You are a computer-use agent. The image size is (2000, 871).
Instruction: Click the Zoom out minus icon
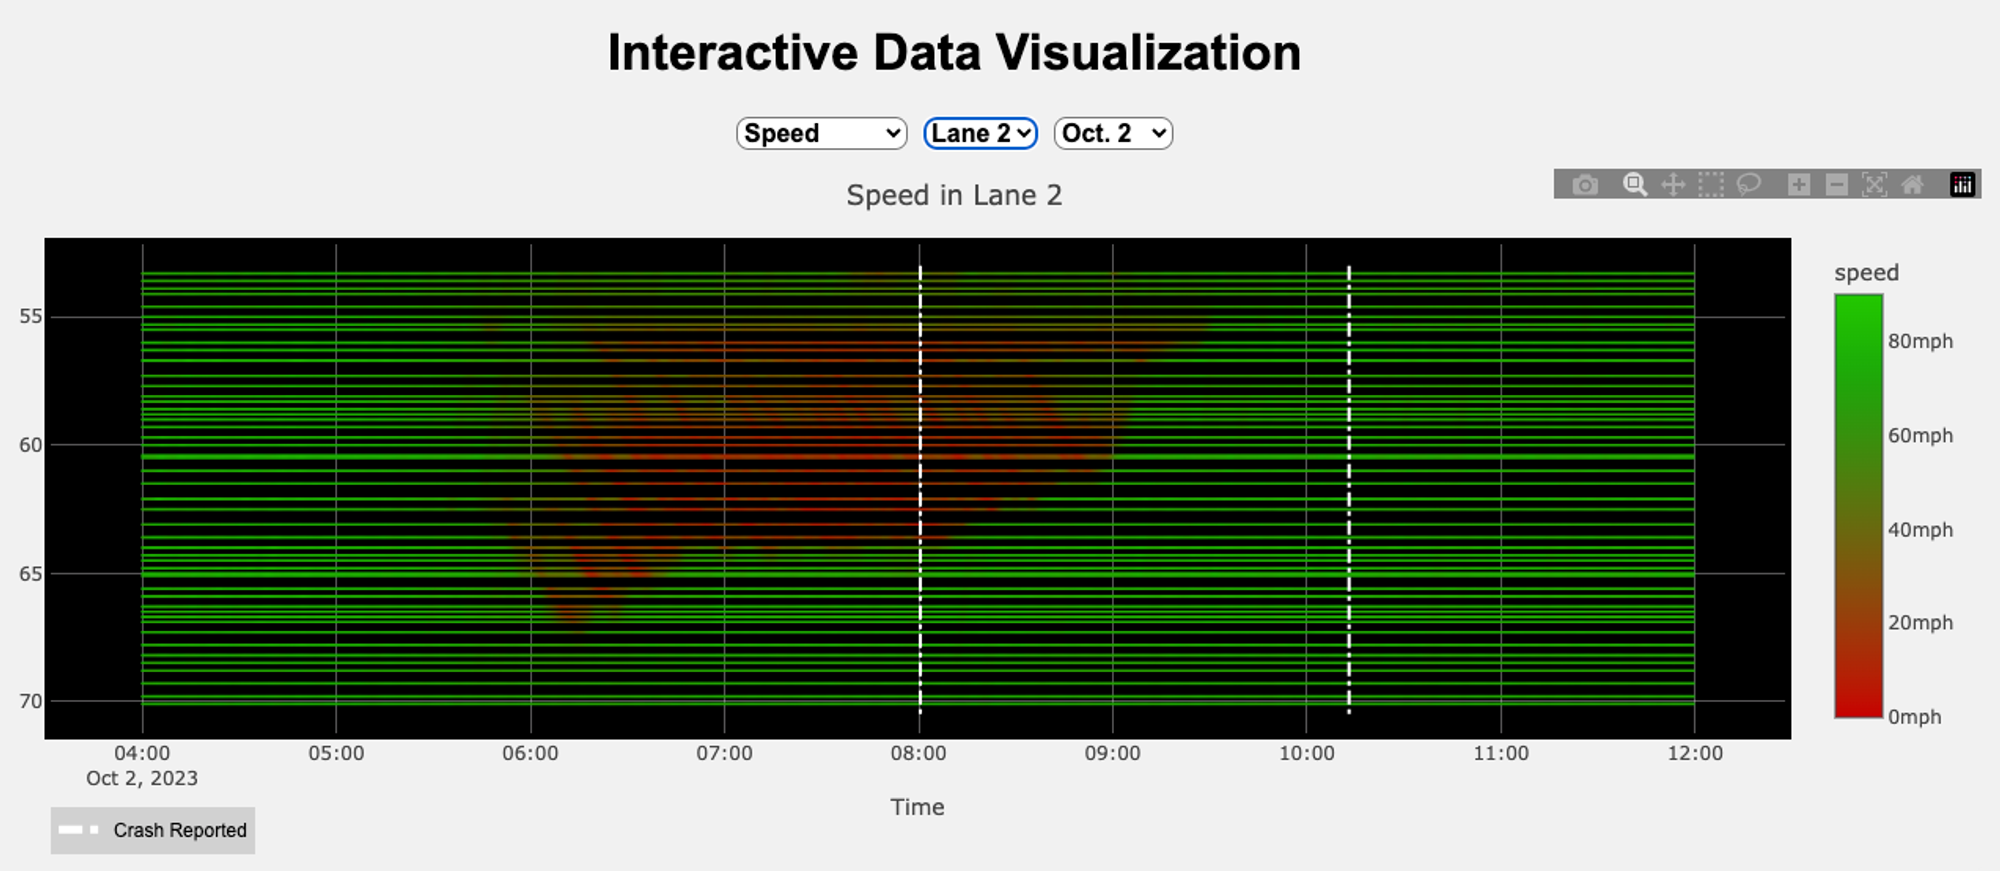1837,185
